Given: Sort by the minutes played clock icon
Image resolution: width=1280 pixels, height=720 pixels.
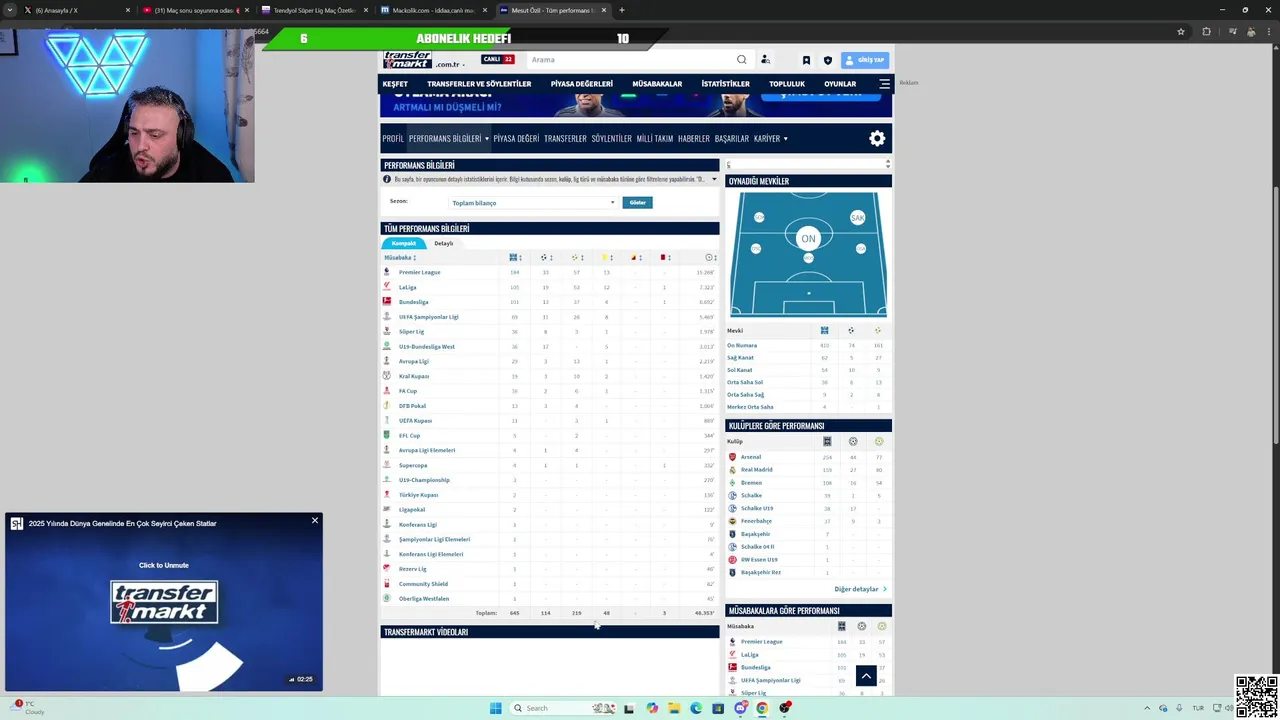Looking at the screenshot, I should coord(709,258).
